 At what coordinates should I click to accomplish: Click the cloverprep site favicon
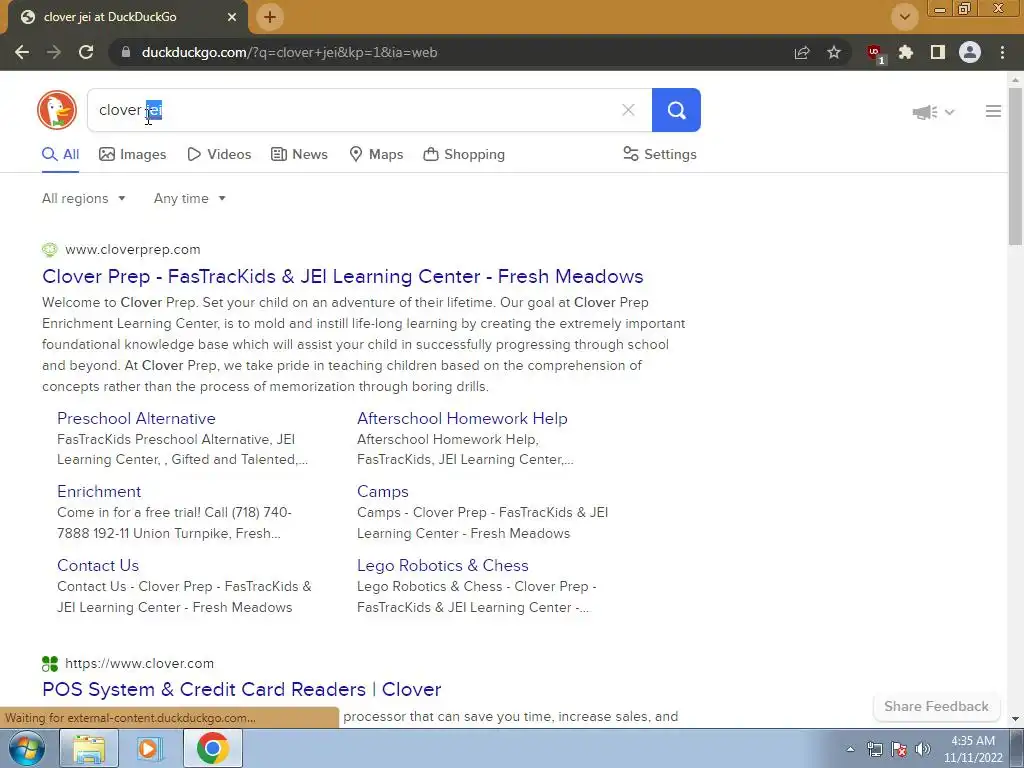[50, 249]
